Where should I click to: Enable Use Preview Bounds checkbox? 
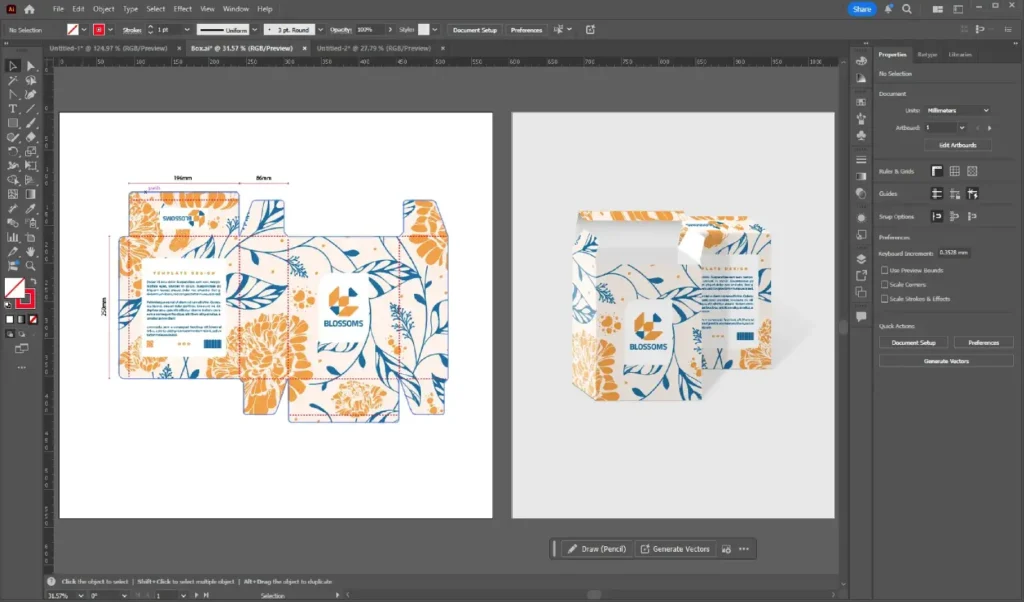(884, 270)
